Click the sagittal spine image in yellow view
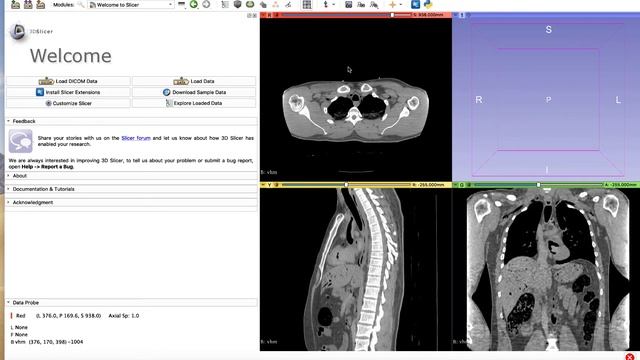The width and height of the screenshot is (640, 360). click(355, 269)
